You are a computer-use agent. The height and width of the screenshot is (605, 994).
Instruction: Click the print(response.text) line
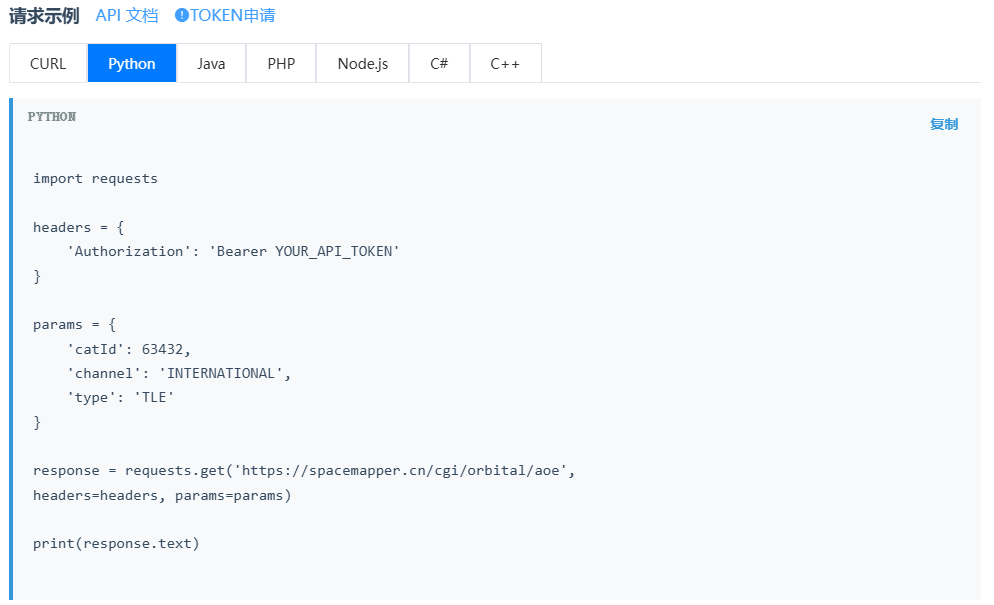point(116,543)
